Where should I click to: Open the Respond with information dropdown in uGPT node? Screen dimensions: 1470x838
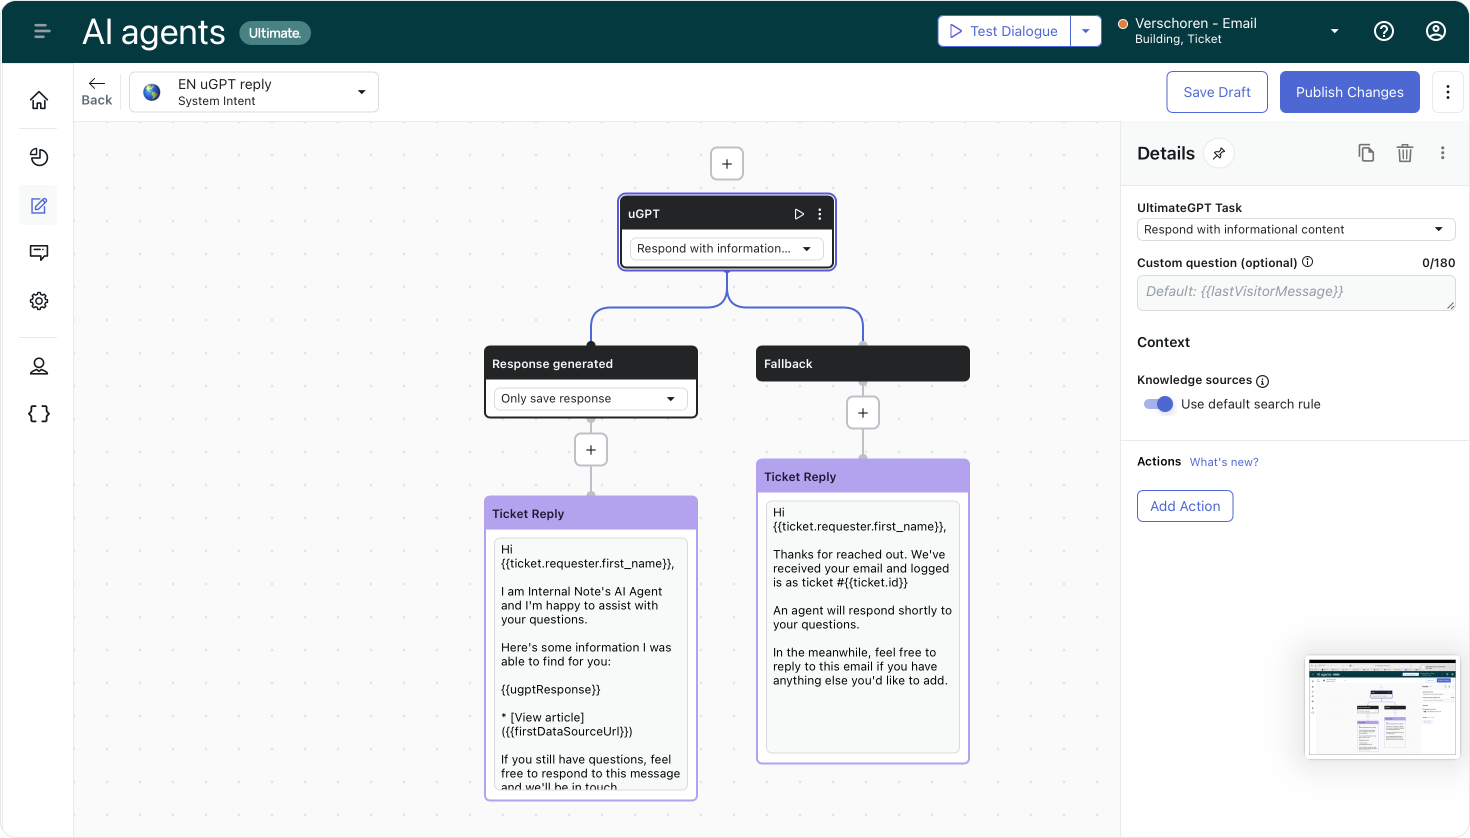click(727, 249)
